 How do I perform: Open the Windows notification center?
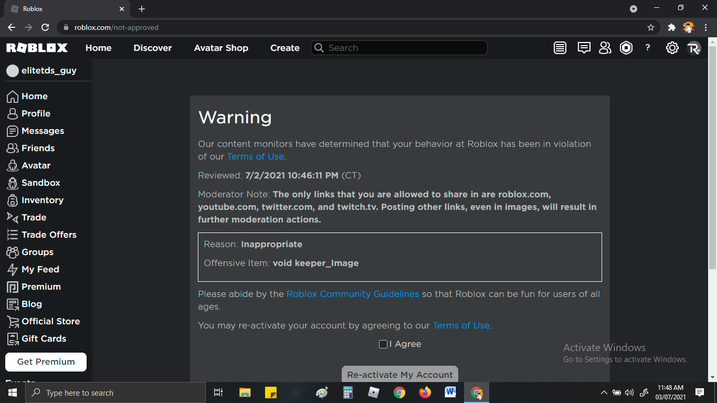click(700, 392)
